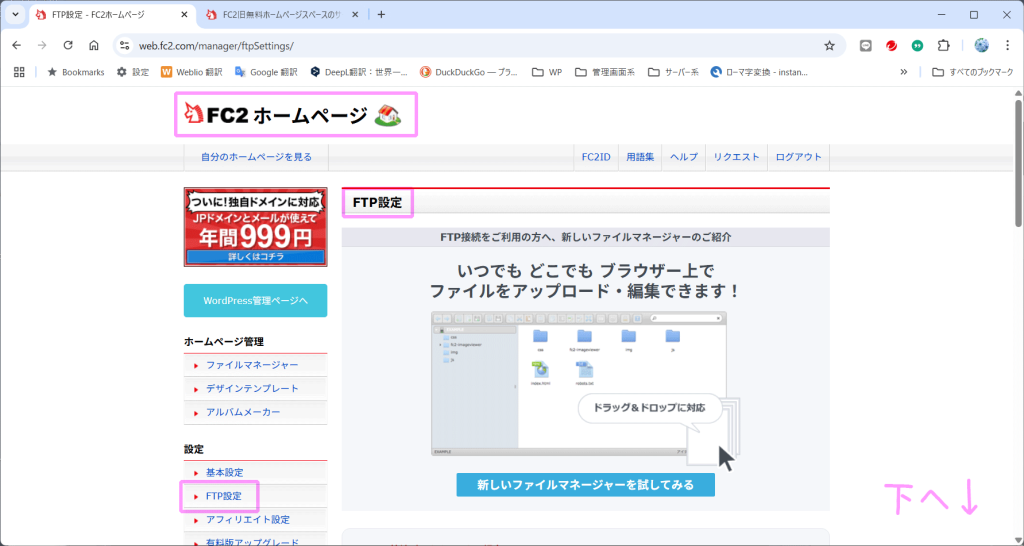Open the Chrome three-dot menu
This screenshot has width=1024, height=546.
(x=1007, y=46)
